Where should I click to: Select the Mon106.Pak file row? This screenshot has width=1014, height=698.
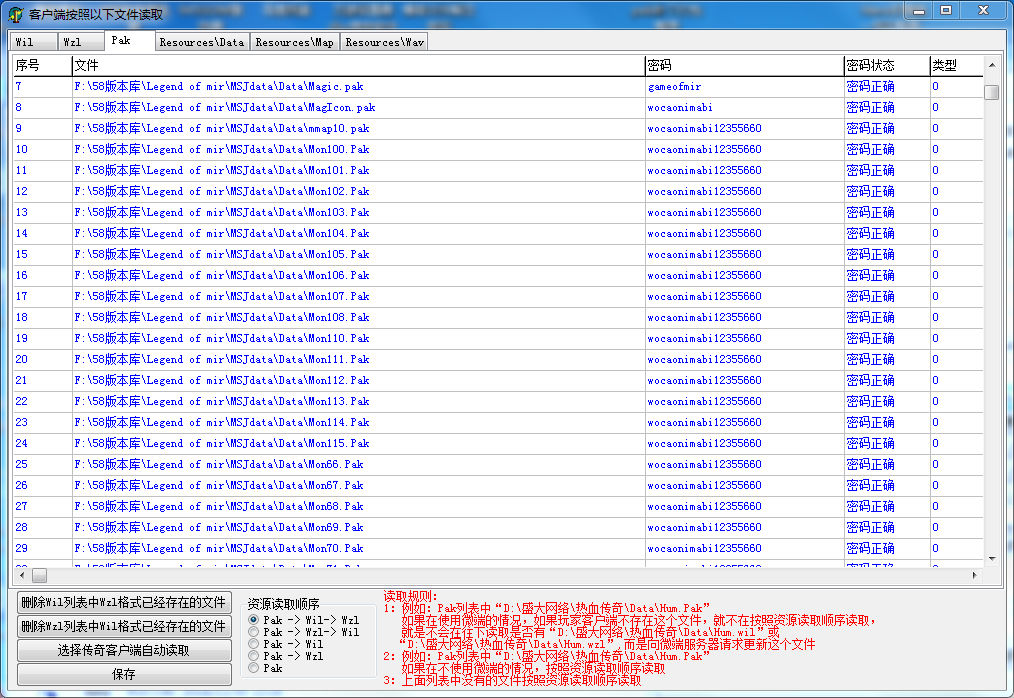point(498,276)
